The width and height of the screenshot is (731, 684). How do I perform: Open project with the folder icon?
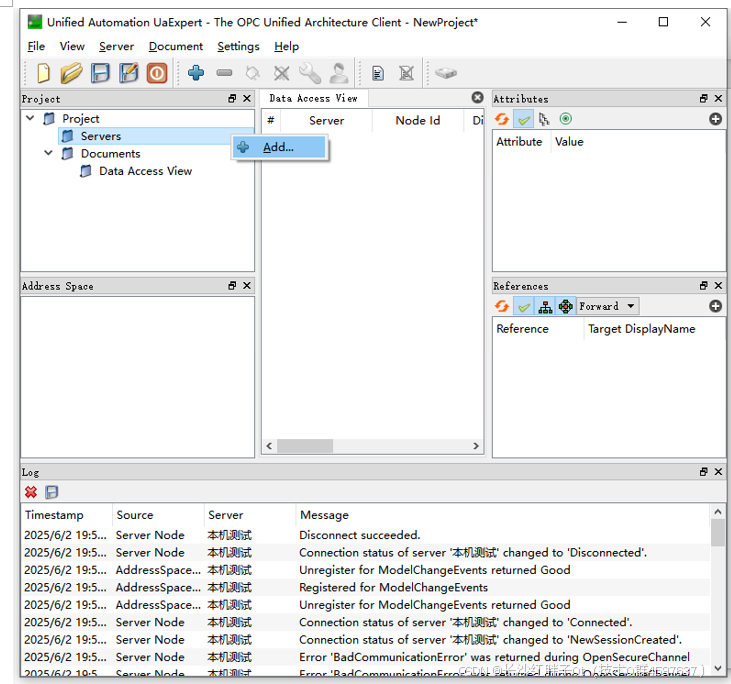tap(71, 73)
